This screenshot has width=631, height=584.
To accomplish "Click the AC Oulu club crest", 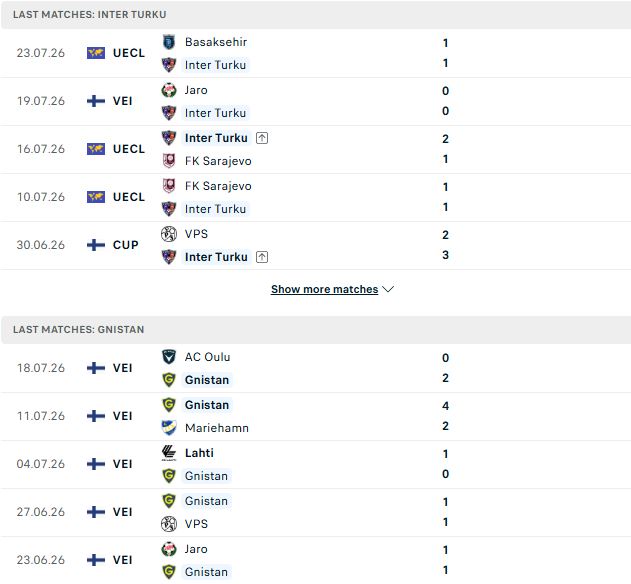I will [169, 357].
